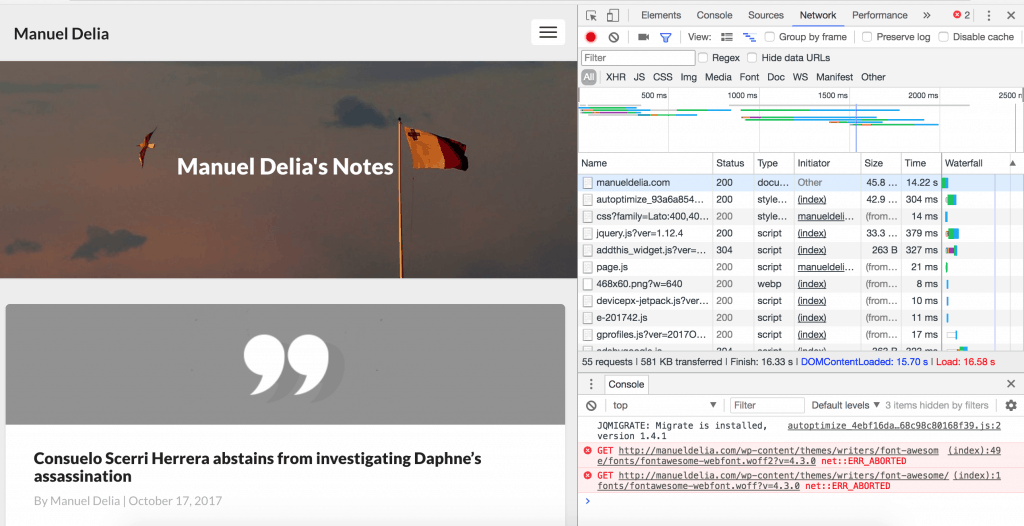Click the inspect element picker icon
Screen dimensions: 1024x526
tap(592, 15)
